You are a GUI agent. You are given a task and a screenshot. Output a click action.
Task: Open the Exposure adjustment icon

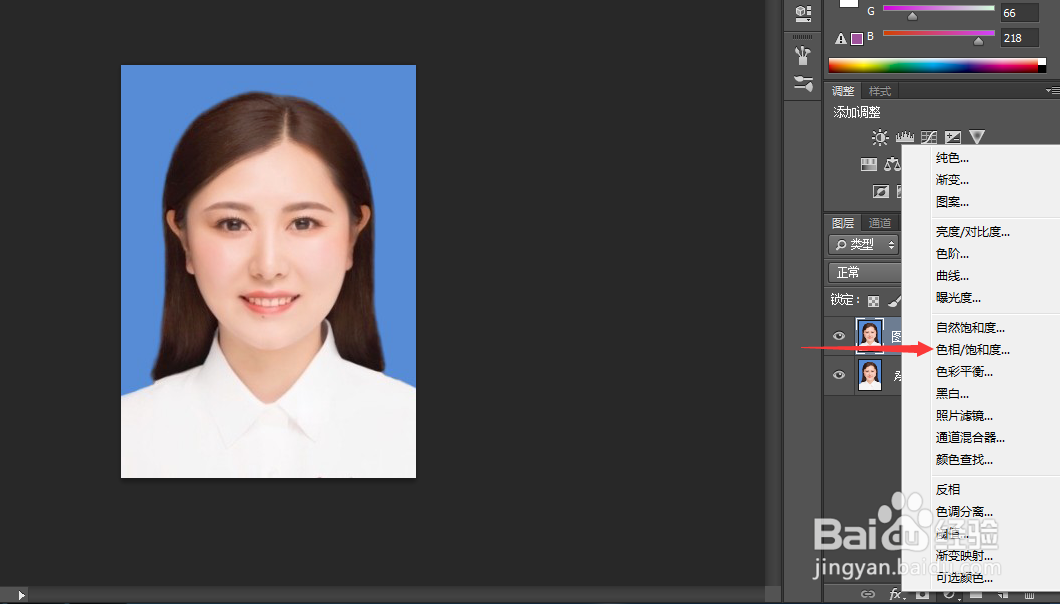952,137
